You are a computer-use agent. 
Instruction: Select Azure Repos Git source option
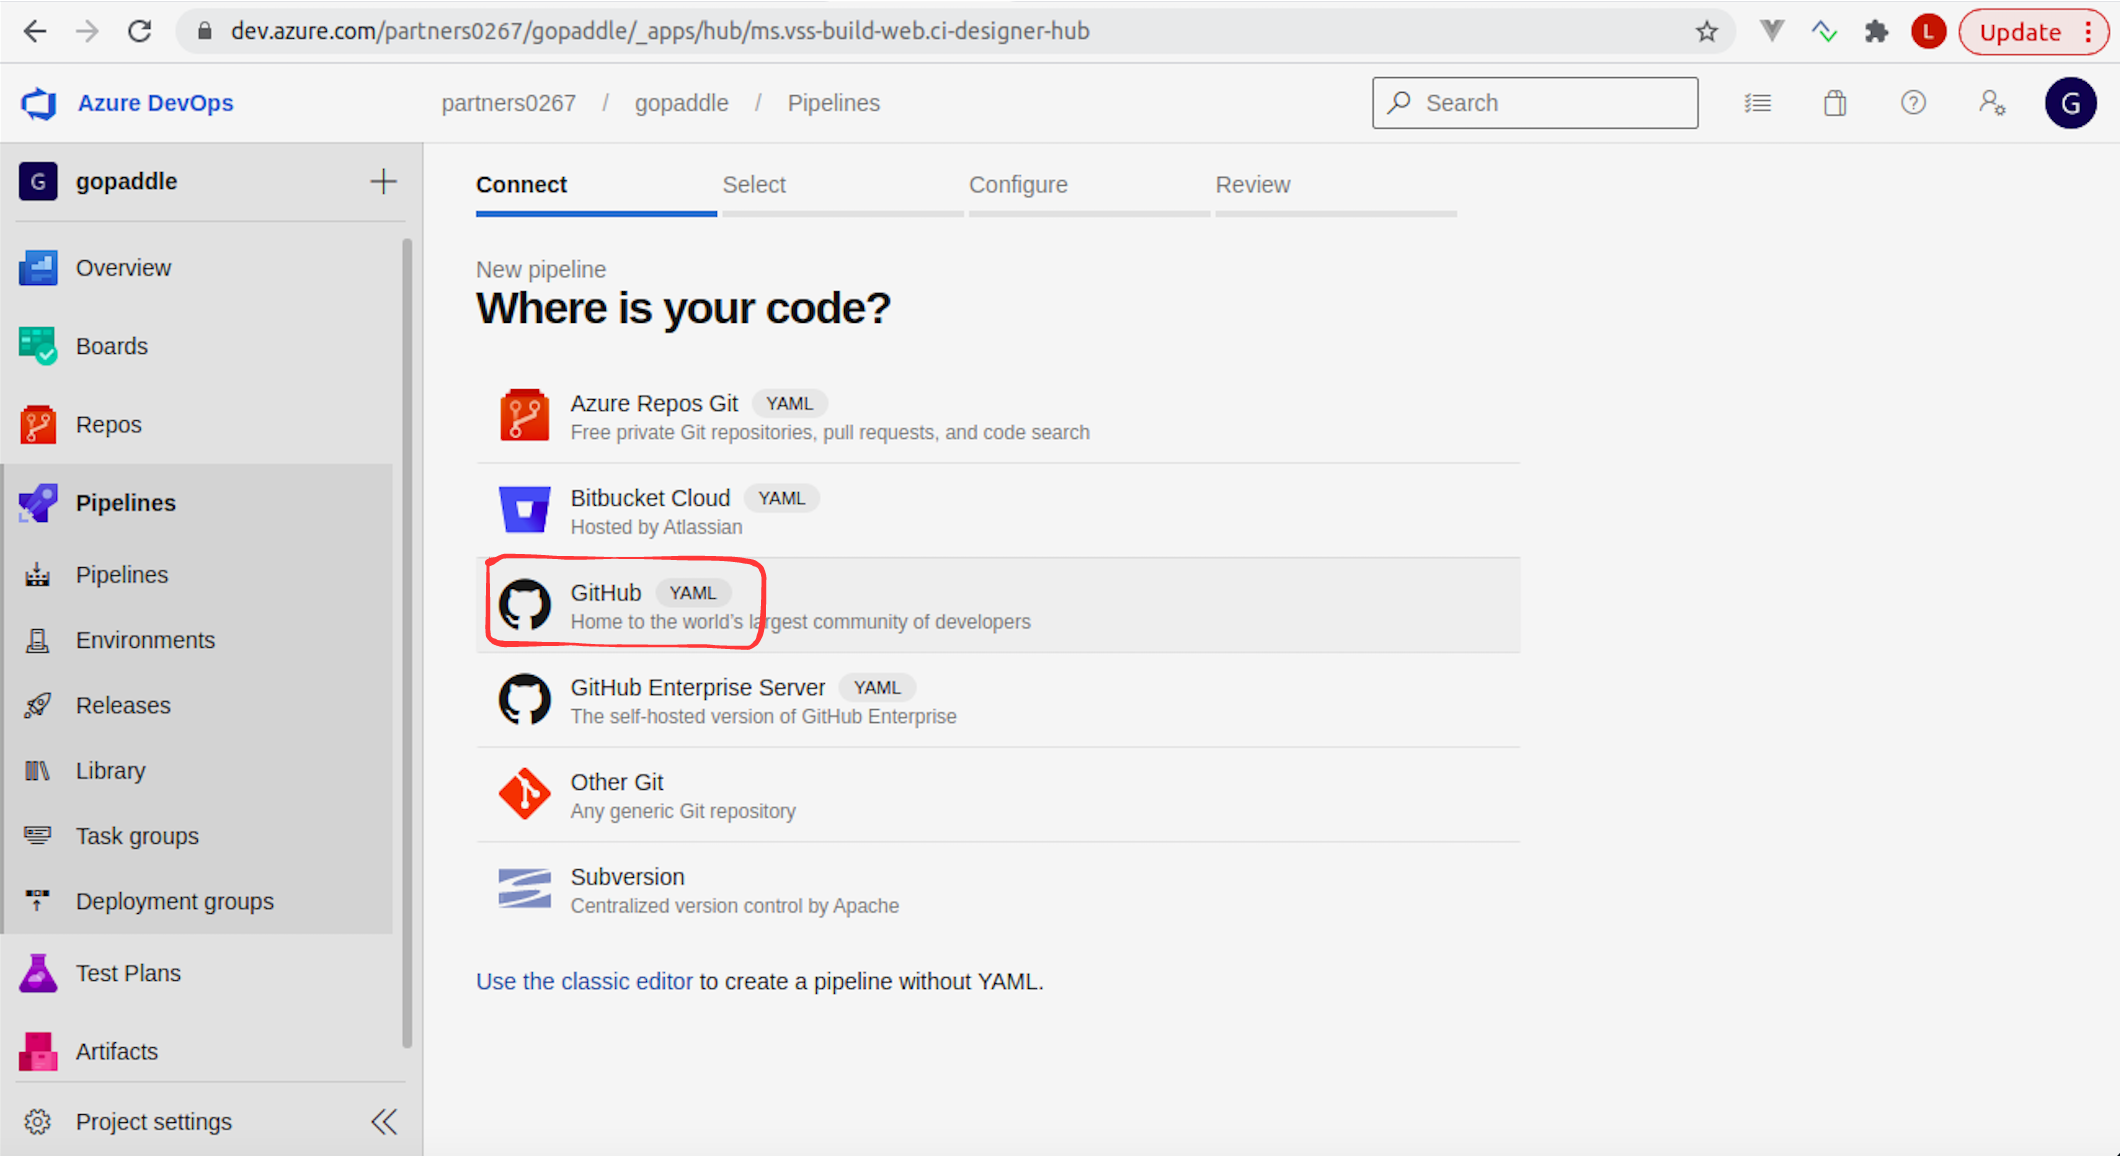coord(998,416)
